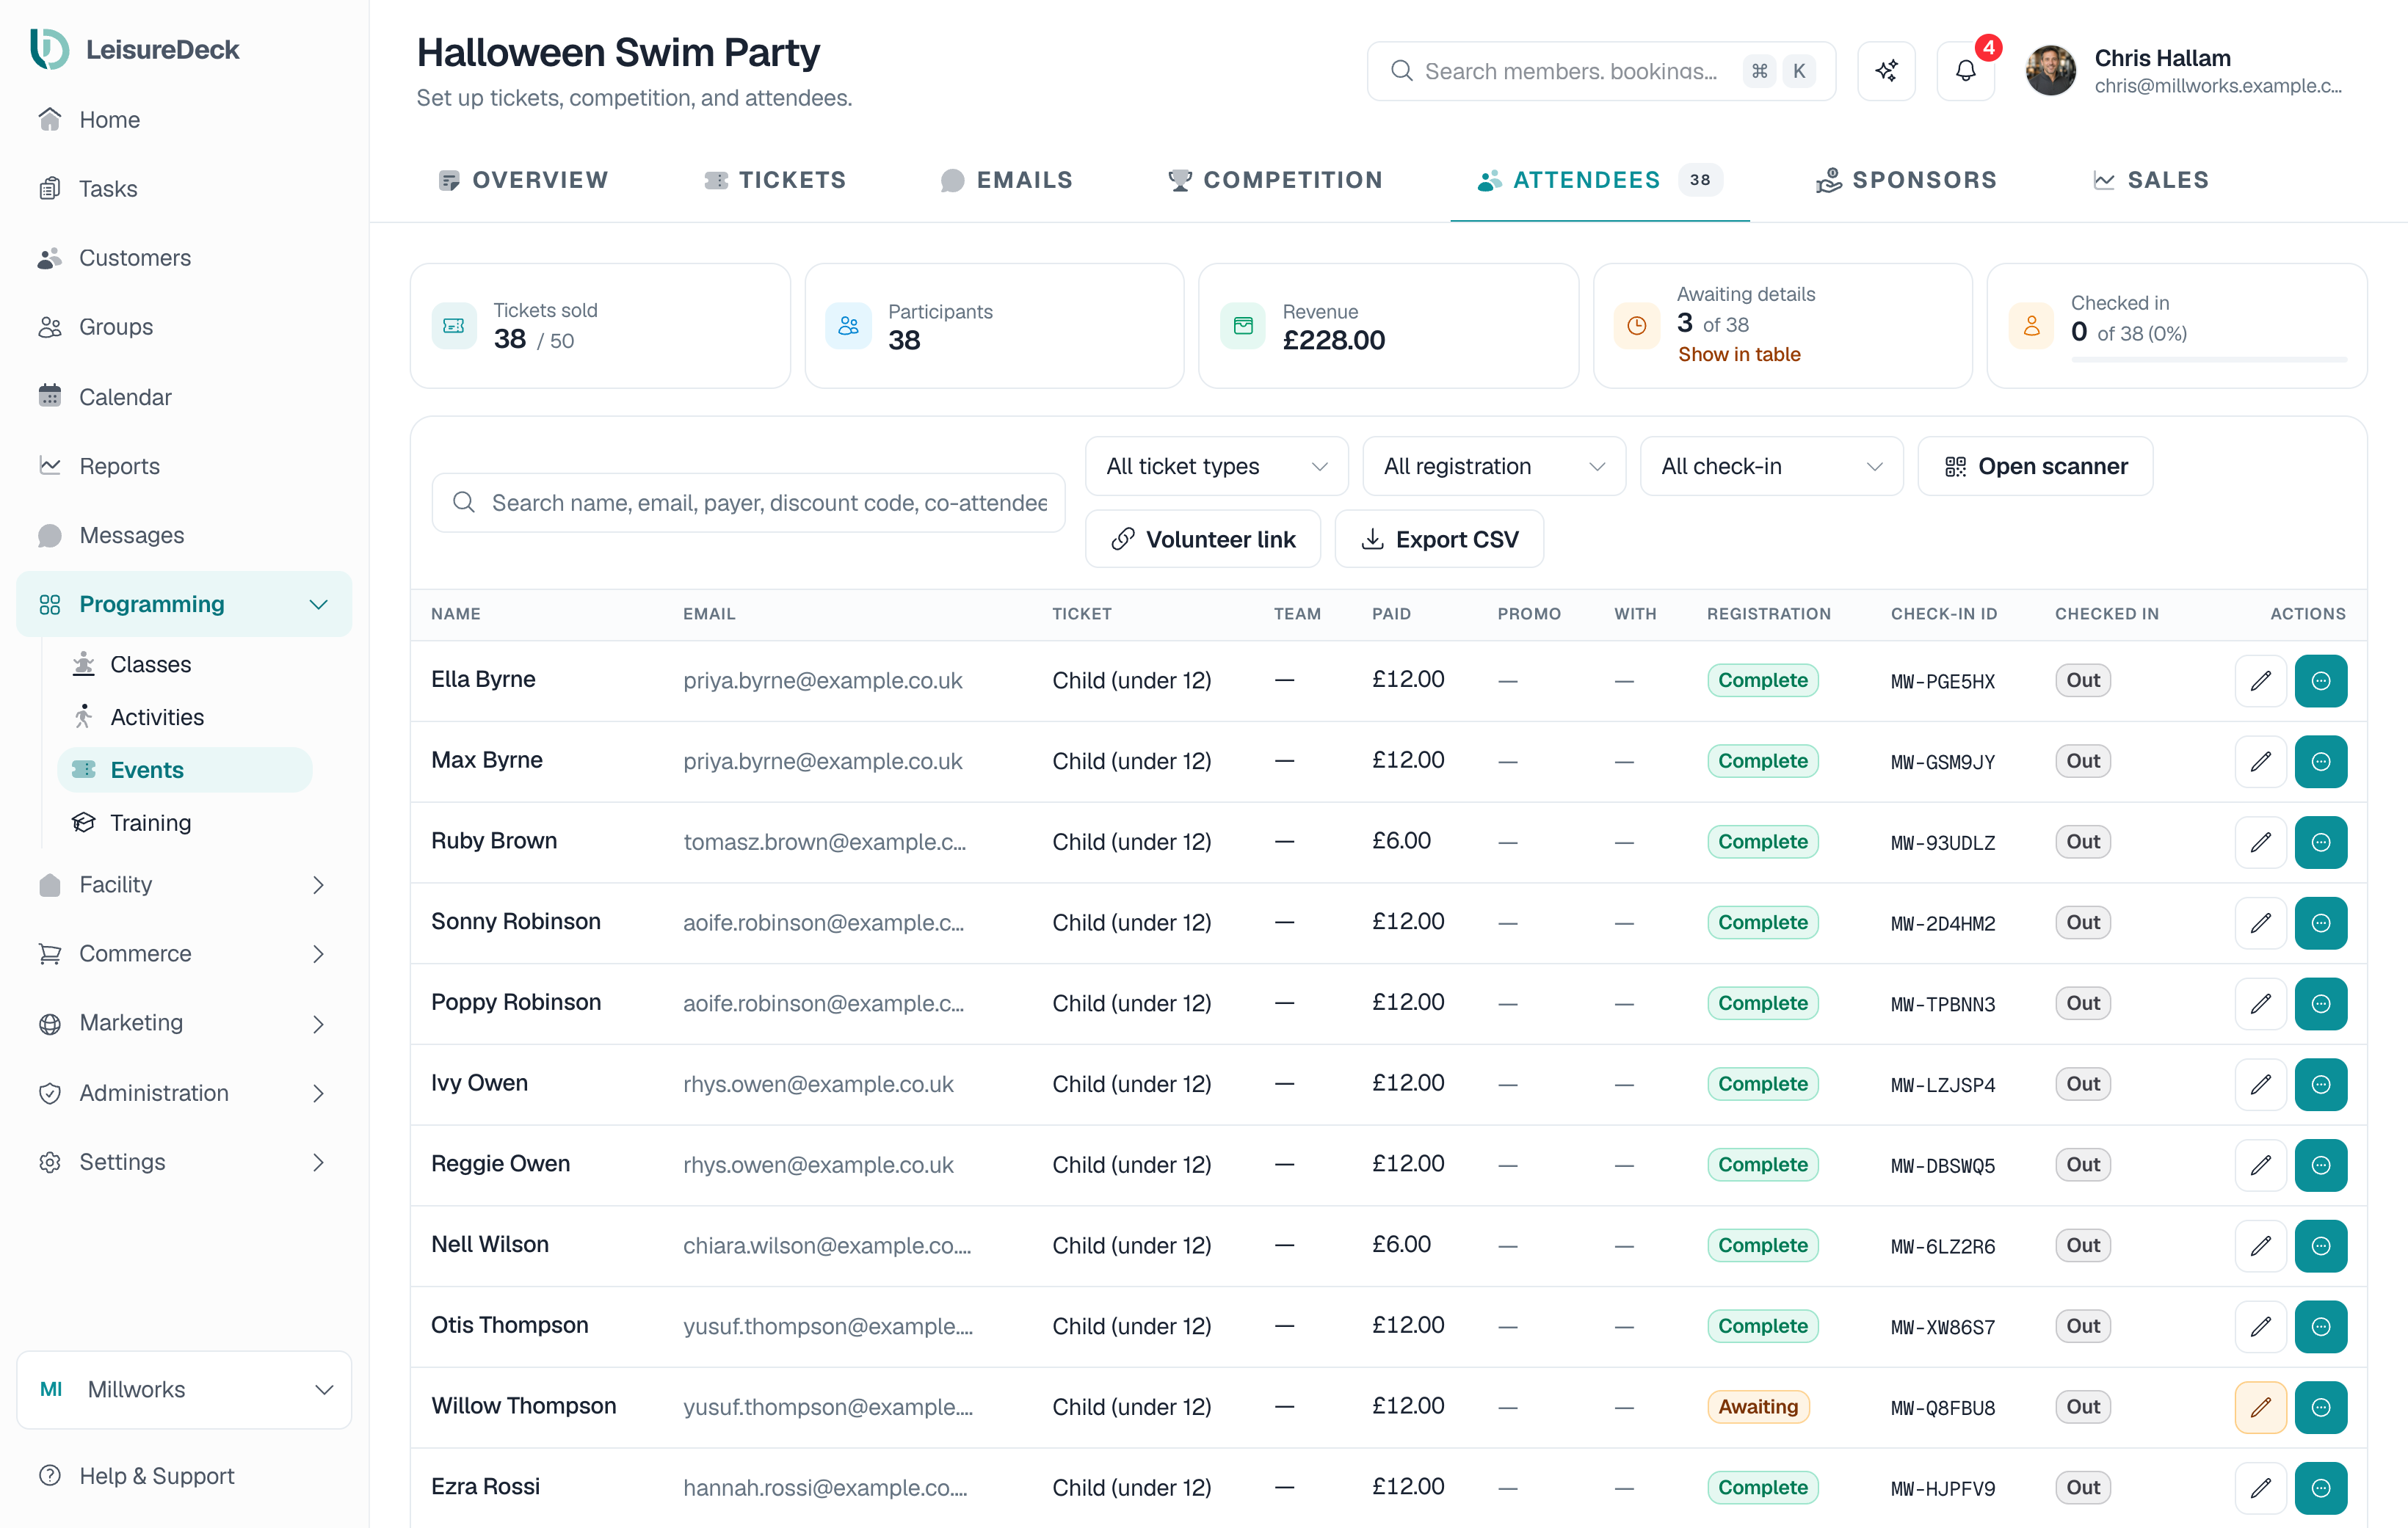This screenshot has height=1528, width=2408.
Task: Collapse the Programming sidebar section
Action: (184, 604)
